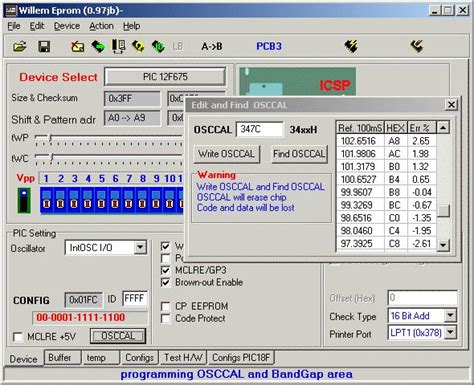Switch to the temp tab
Viewport: 474px width, 385px height.
tap(101, 358)
